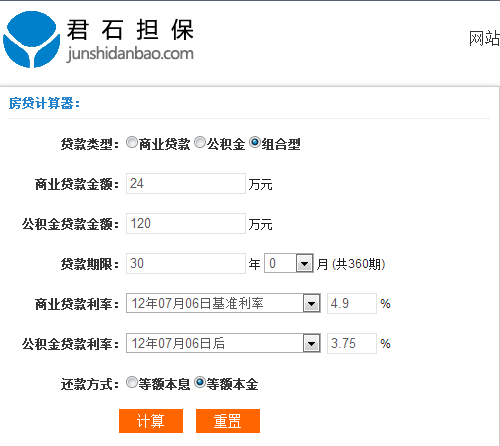The width and height of the screenshot is (500, 446).
Task: Open the 网站 navigation menu item
Action: (484, 38)
